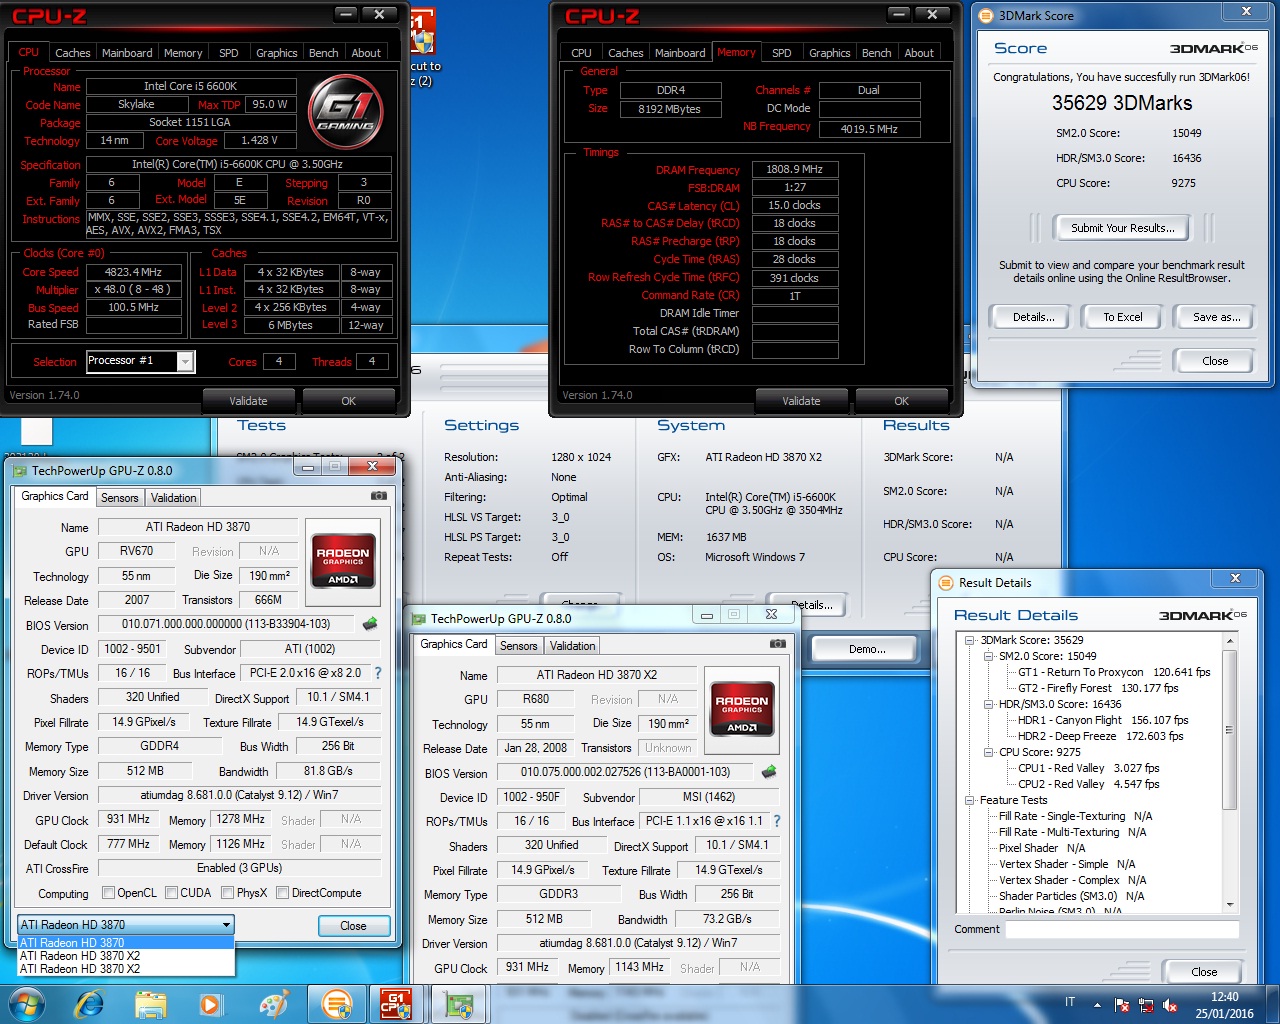Click the Comment input field
Screen dimensions: 1280x1024
coord(1122,930)
